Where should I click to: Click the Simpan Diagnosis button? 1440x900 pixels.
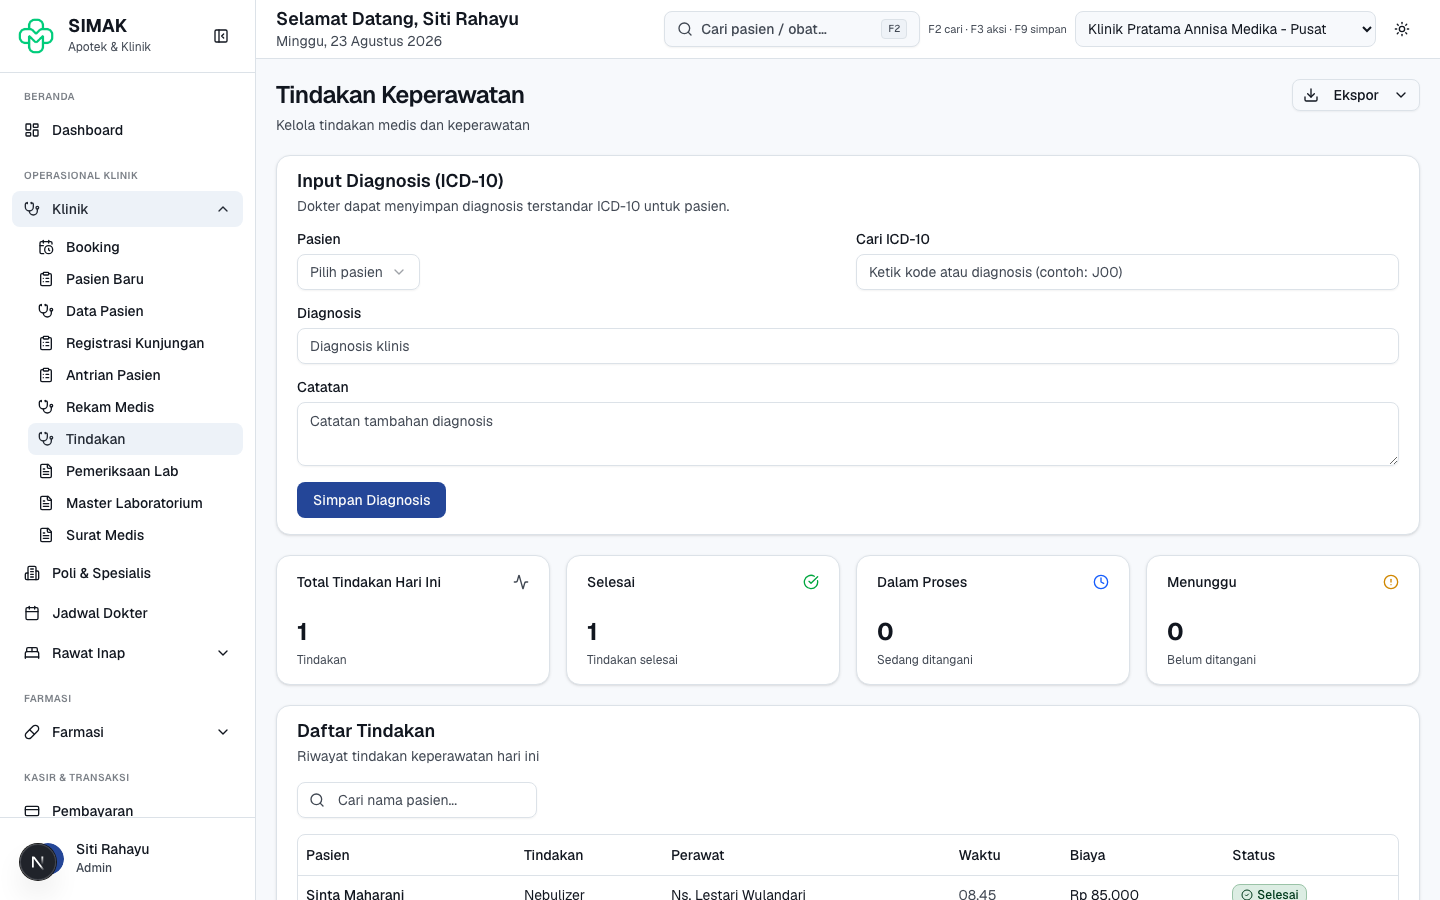pos(371,500)
